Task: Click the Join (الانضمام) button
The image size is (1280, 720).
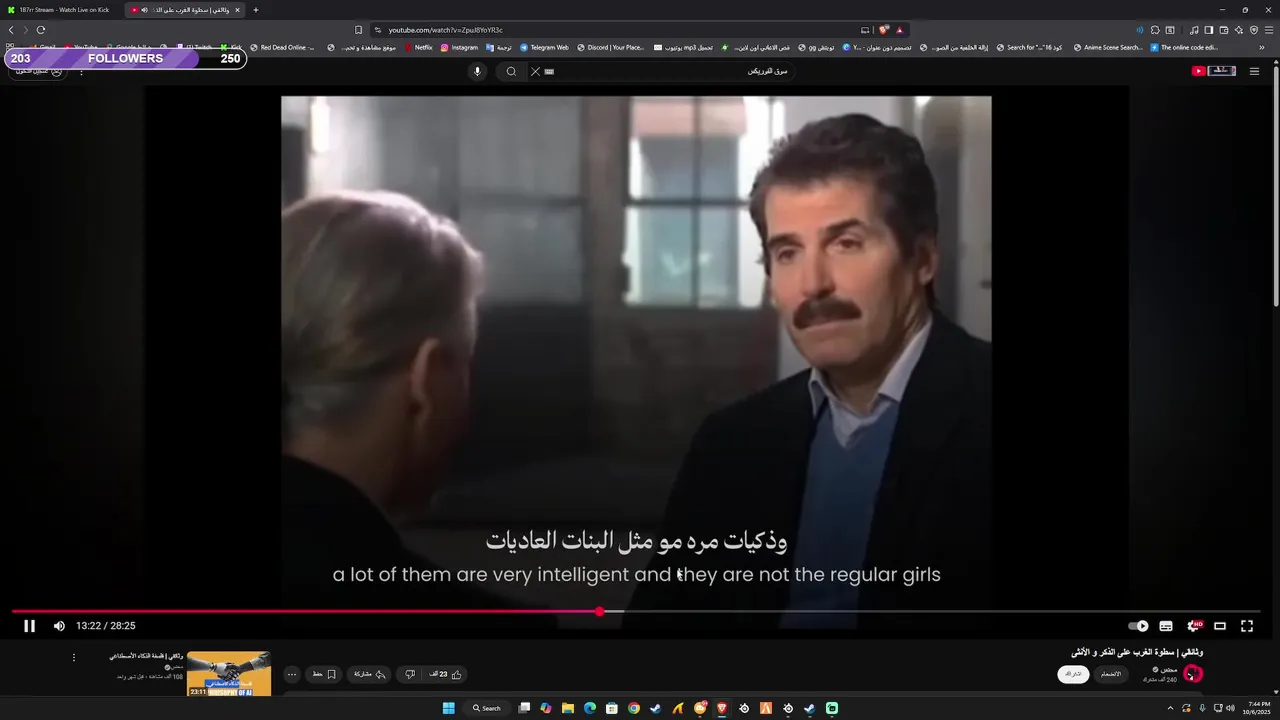Action: point(1111,674)
